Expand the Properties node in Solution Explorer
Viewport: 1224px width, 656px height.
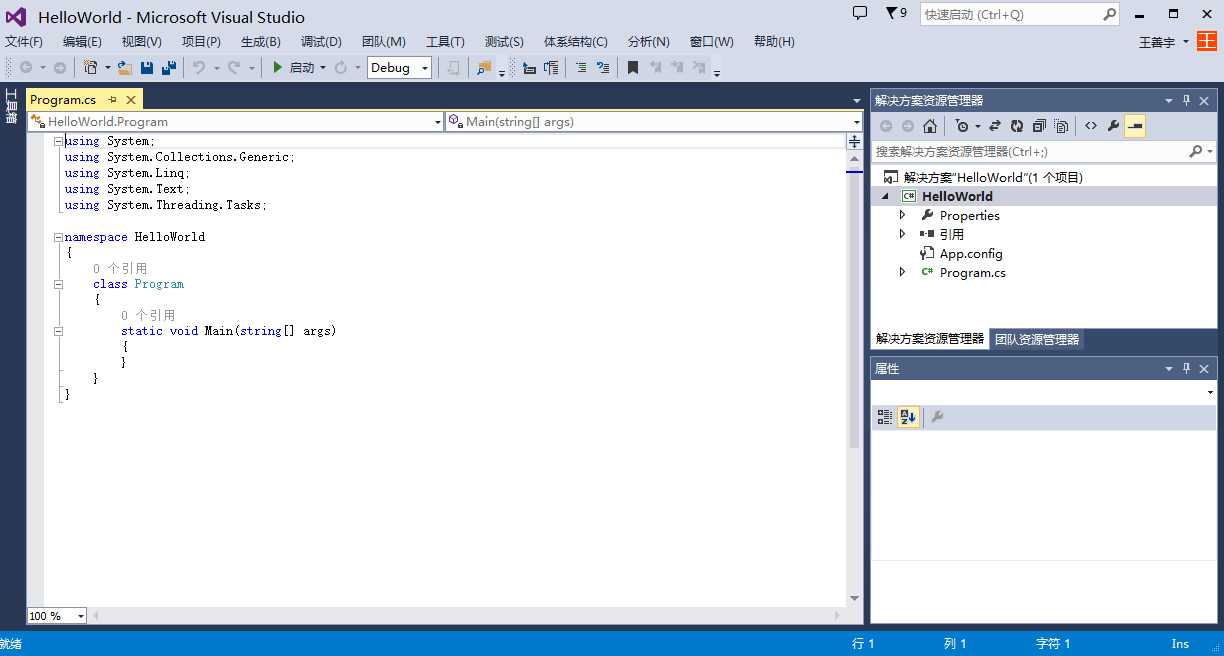[902, 215]
